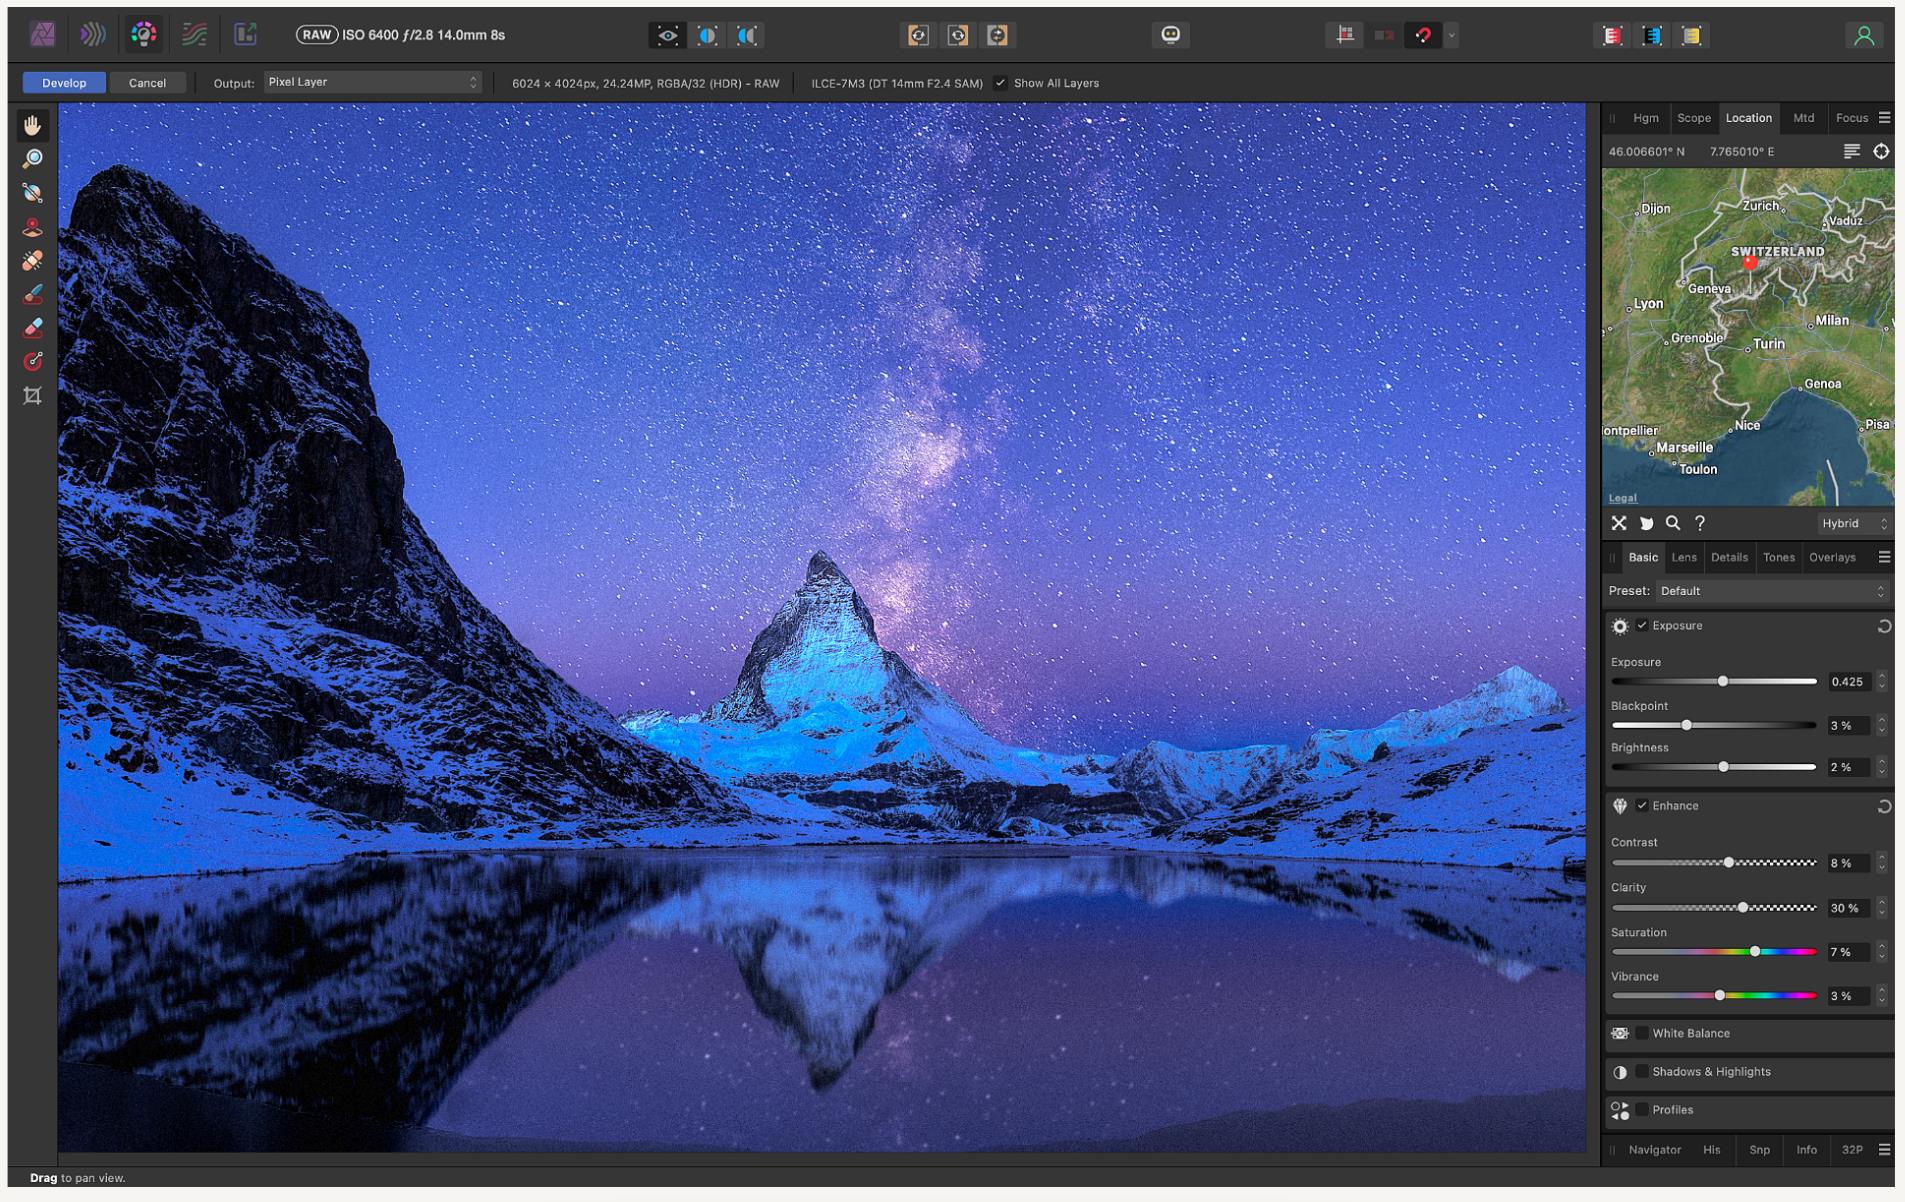Select the Overlay Erase tool
Screen dimensions: 1905x1202
click(x=33, y=328)
